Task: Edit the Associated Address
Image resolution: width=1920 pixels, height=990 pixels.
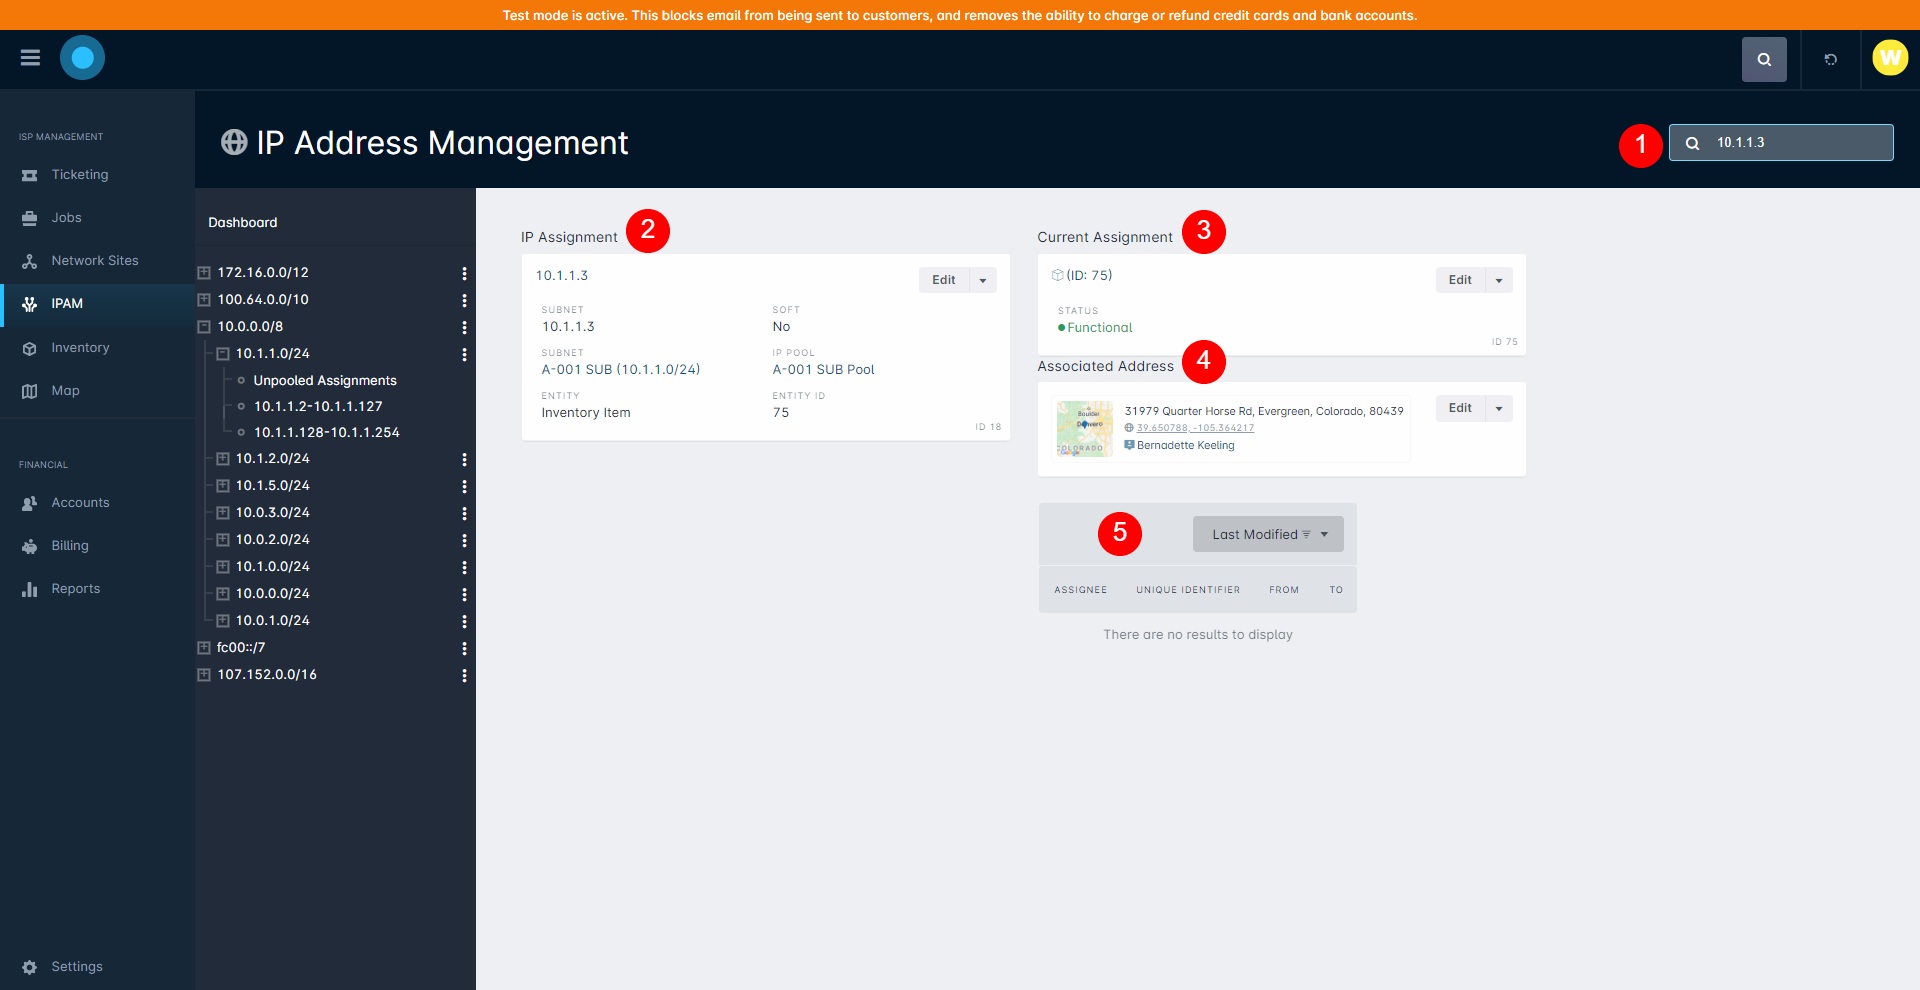Action: (1460, 408)
